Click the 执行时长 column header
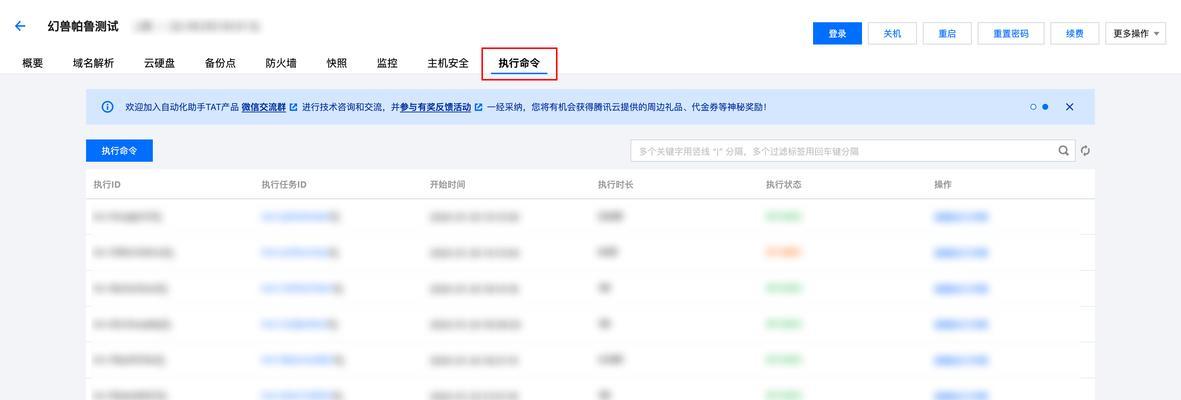Image resolution: width=1181 pixels, height=400 pixels. coord(615,185)
